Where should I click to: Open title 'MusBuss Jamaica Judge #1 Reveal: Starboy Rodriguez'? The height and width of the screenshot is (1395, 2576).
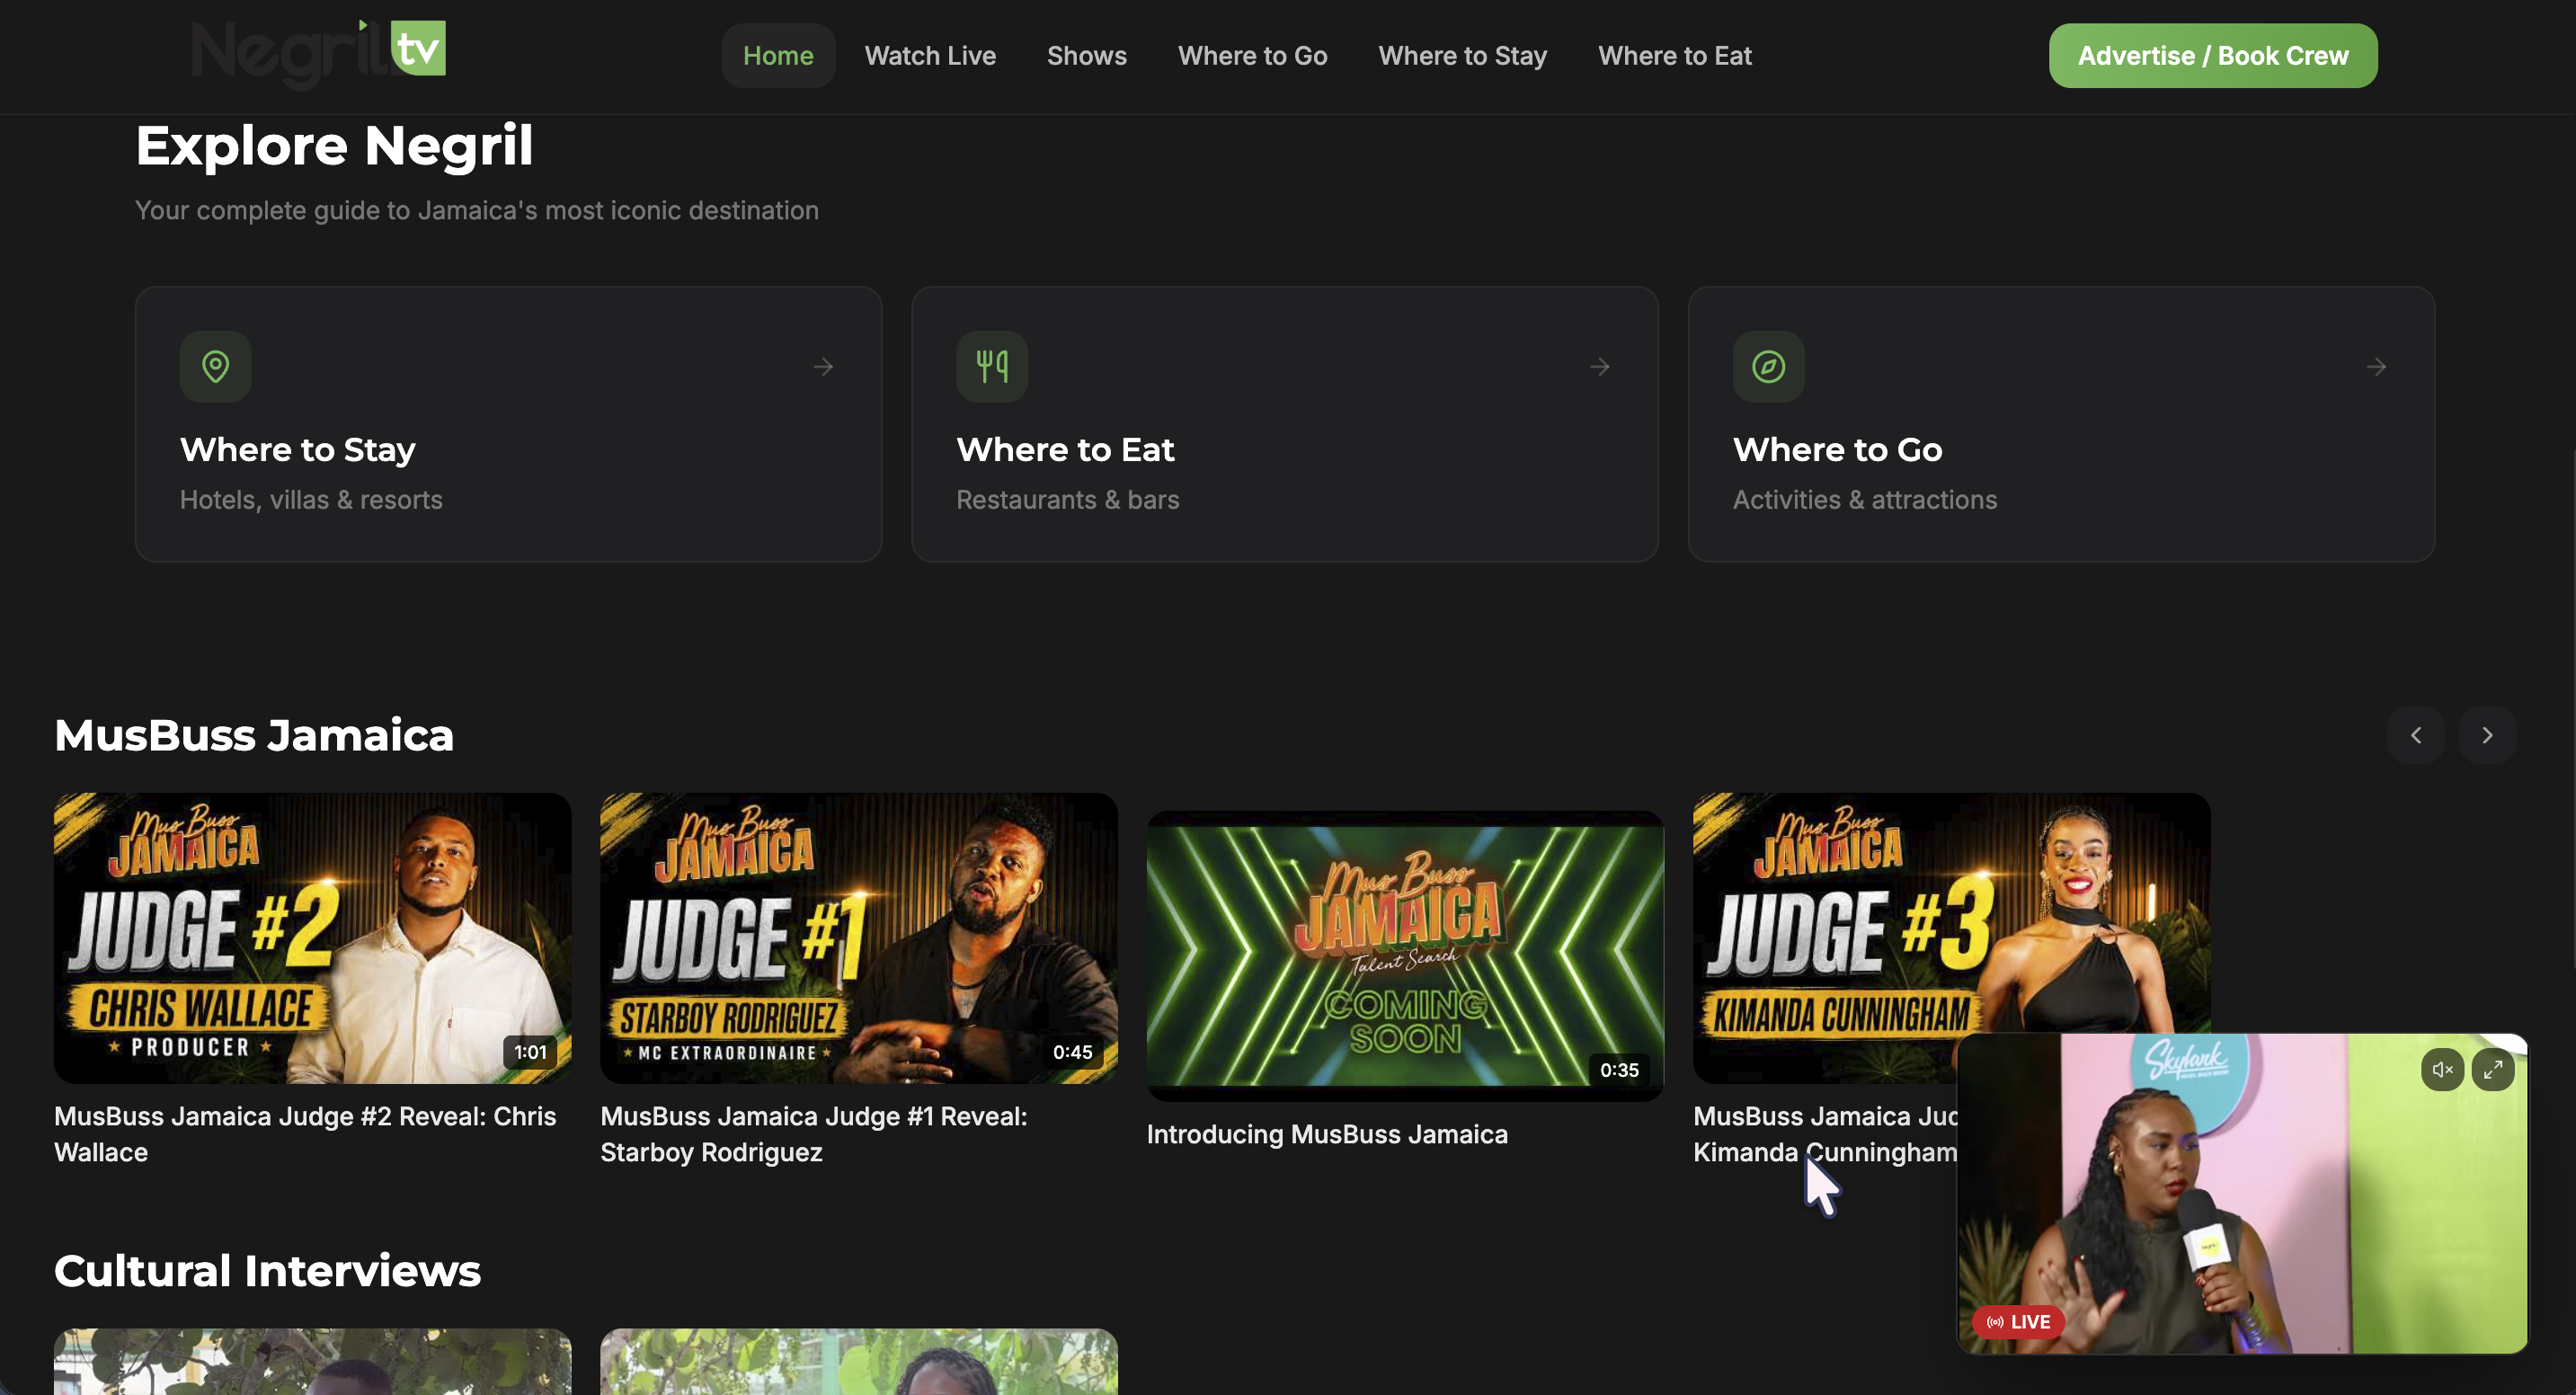814,1134
